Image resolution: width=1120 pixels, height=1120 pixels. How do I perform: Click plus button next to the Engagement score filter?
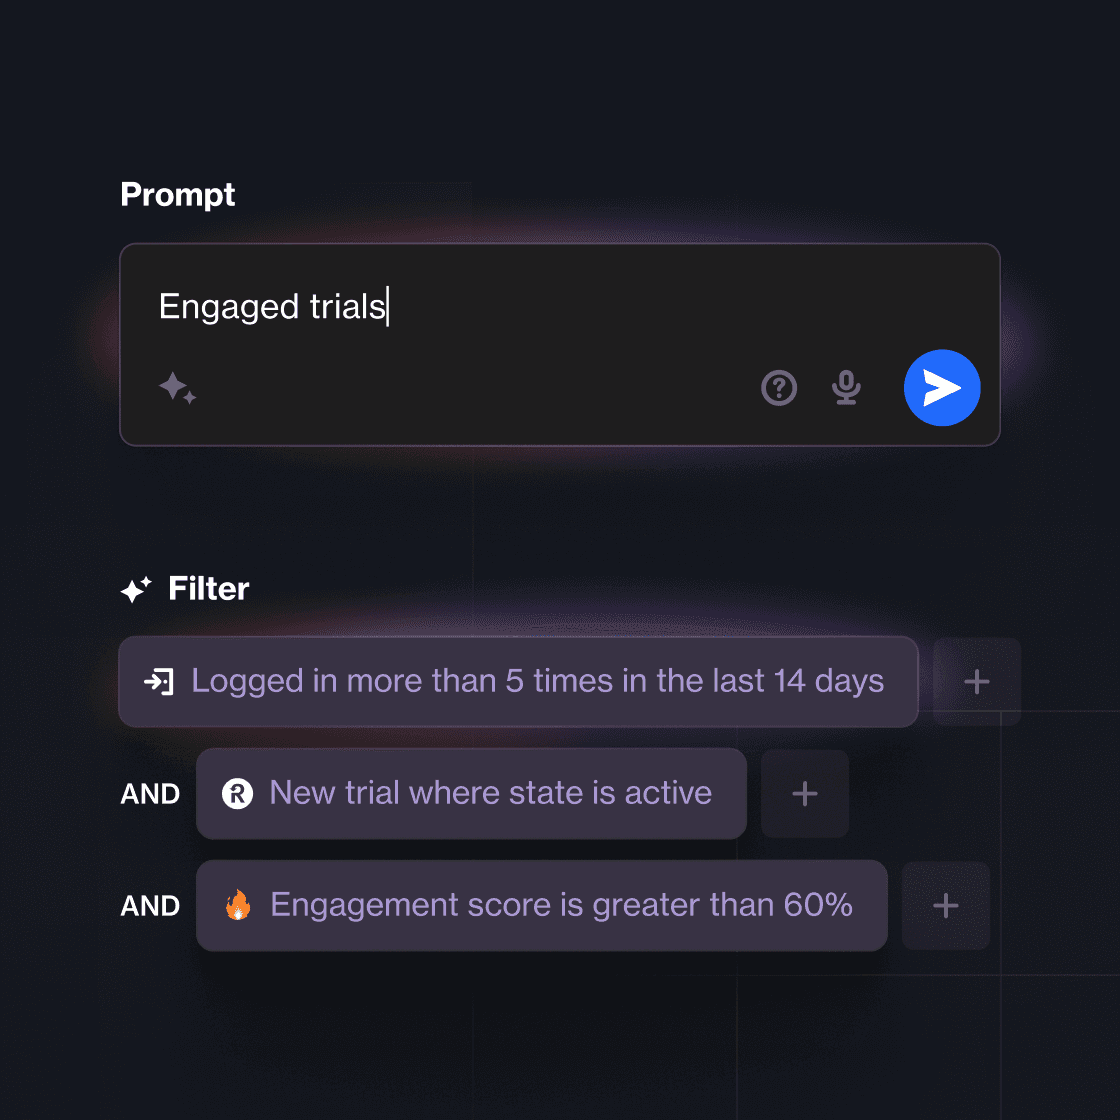coord(946,906)
